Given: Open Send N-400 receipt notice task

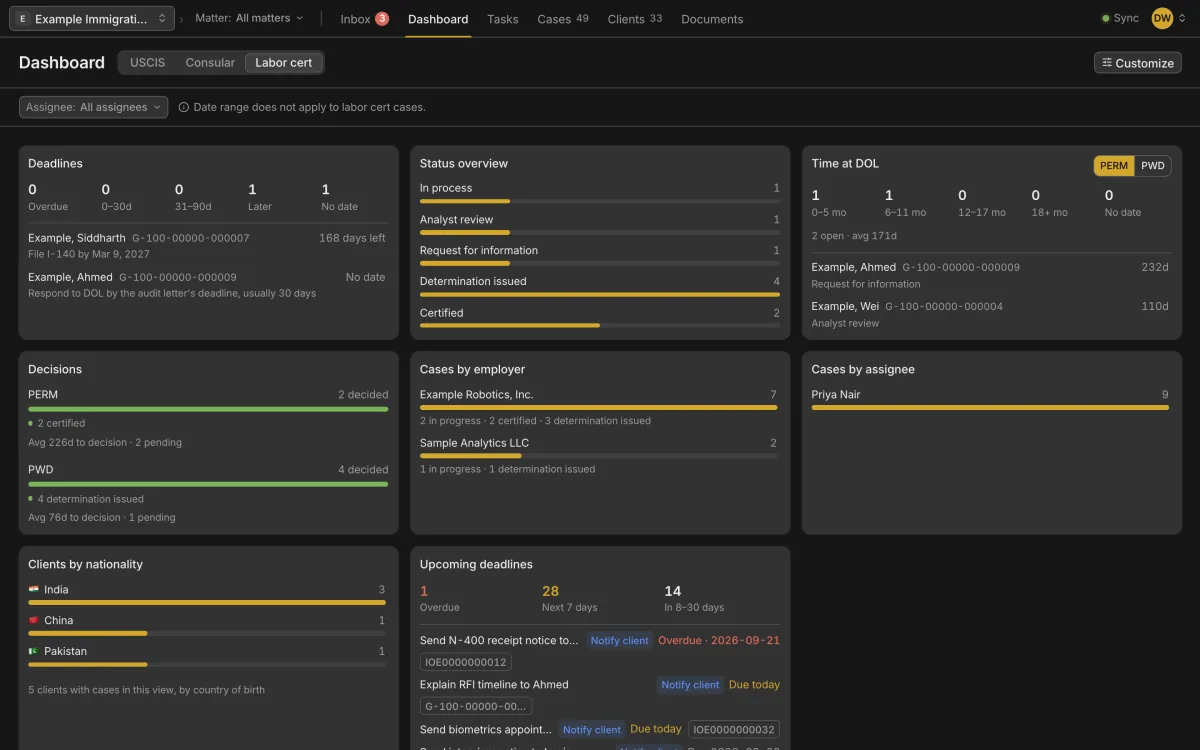Looking at the screenshot, I should (x=499, y=641).
